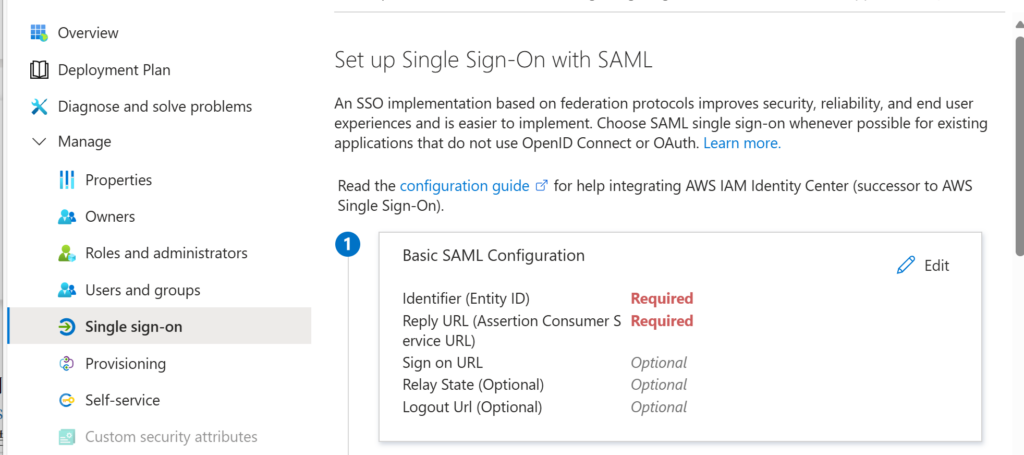Click the Users and groups icon

(67, 290)
